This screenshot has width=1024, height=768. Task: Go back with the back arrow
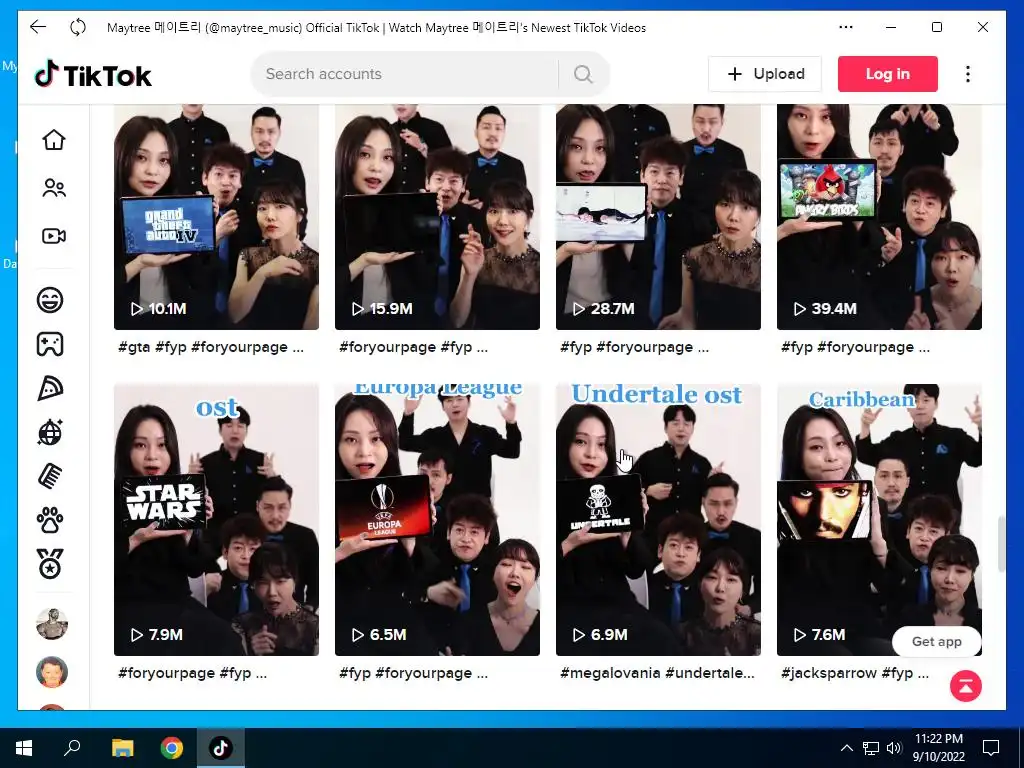point(38,27)
